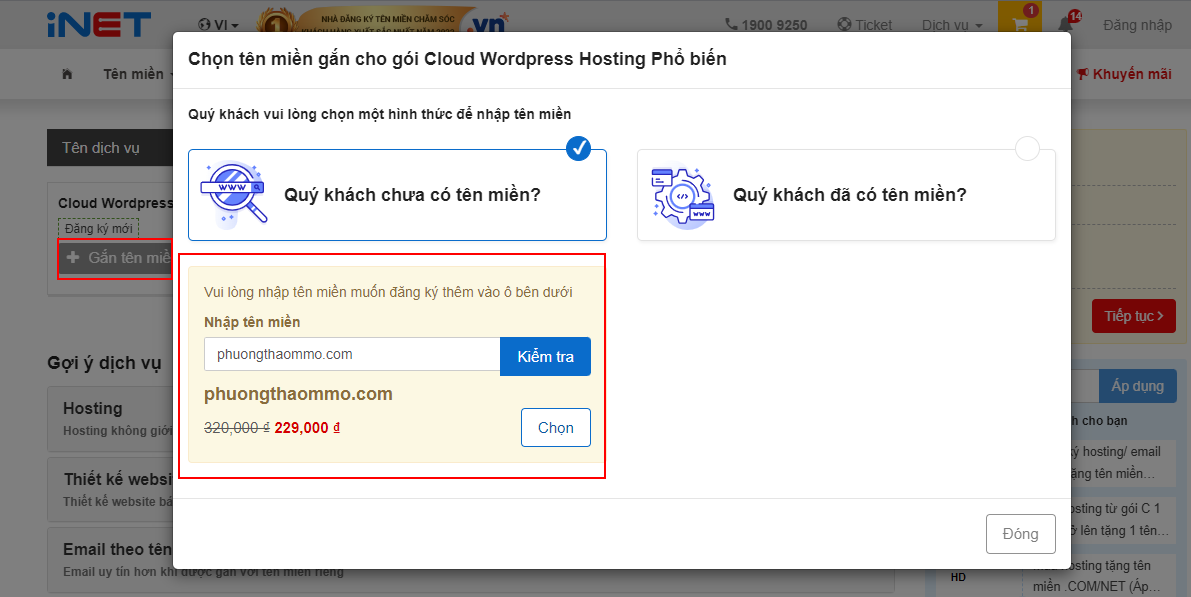1191x597 pixels.
Task: Click the domain search magnifier illustration
Action: [234, 192]
